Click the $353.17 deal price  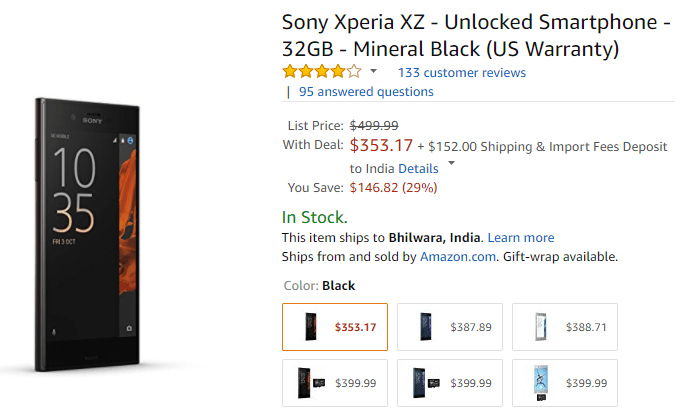pos(381,145)
